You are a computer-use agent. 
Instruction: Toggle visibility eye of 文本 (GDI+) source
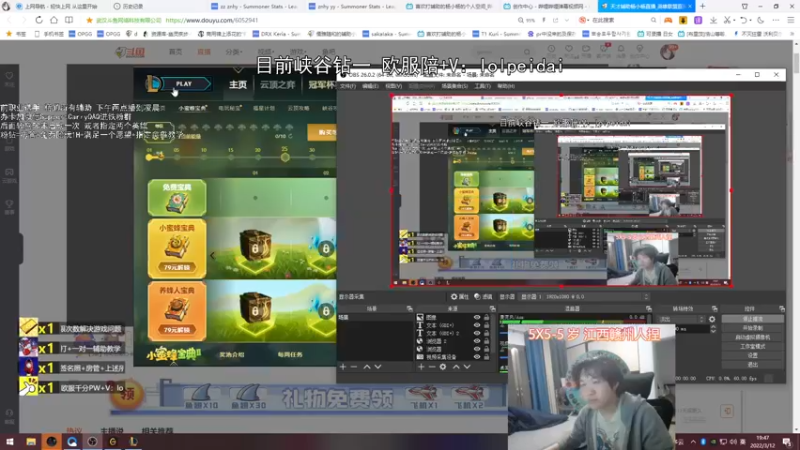point(477,326)
